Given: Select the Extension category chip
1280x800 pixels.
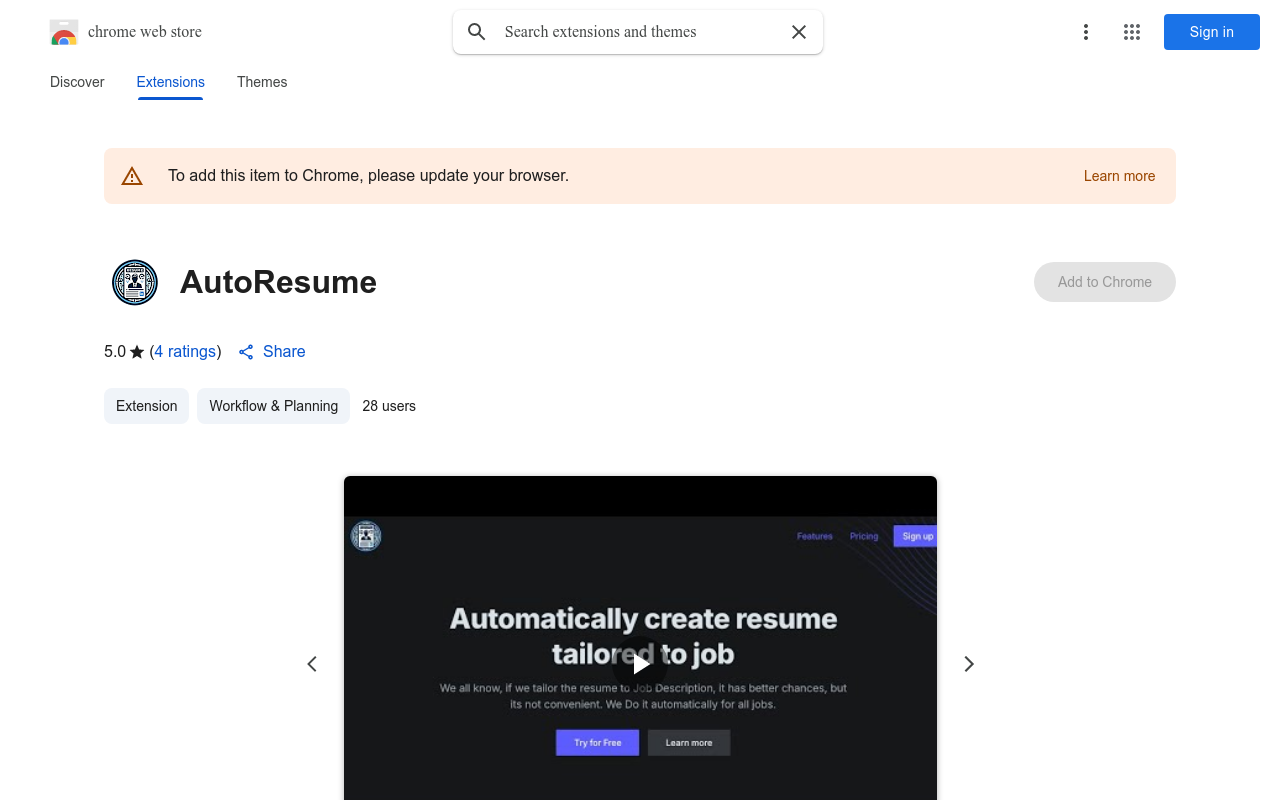Looking at the screenshot, I should click(x=146, y=406).
